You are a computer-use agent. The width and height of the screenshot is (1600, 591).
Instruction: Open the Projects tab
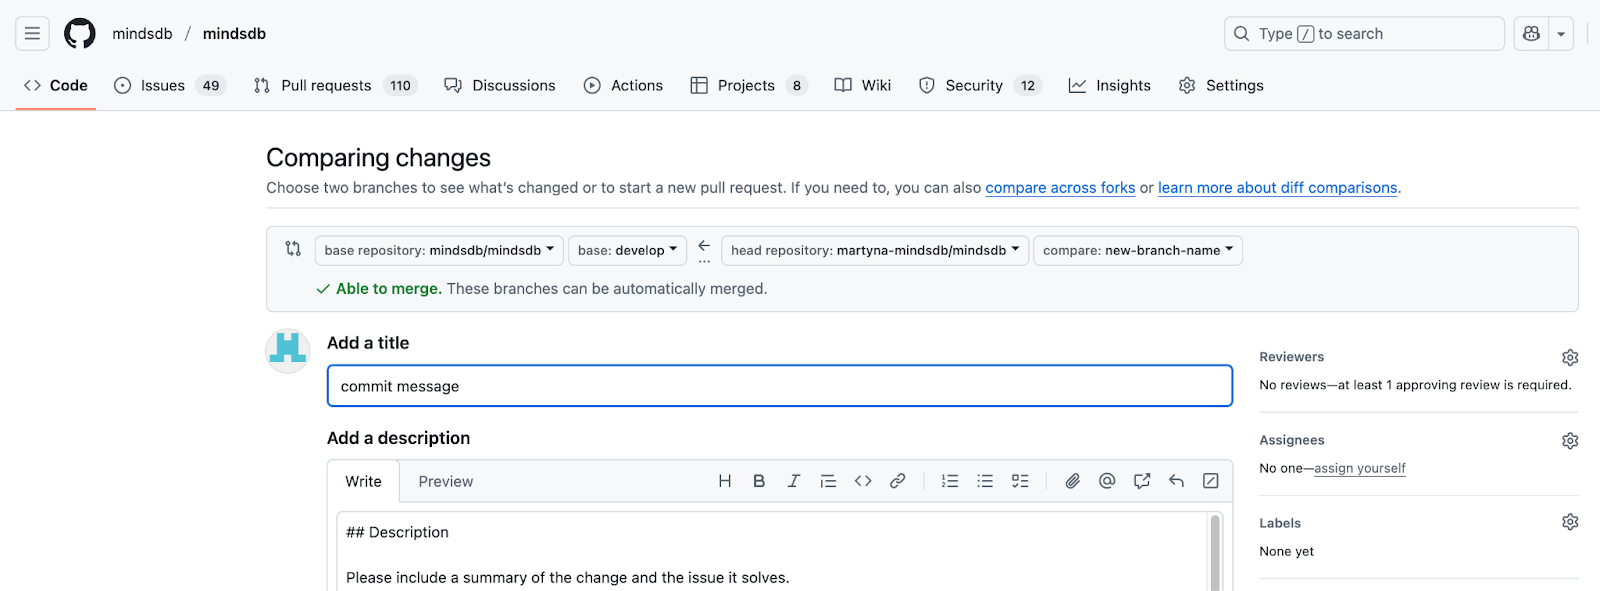click(748, 85)
